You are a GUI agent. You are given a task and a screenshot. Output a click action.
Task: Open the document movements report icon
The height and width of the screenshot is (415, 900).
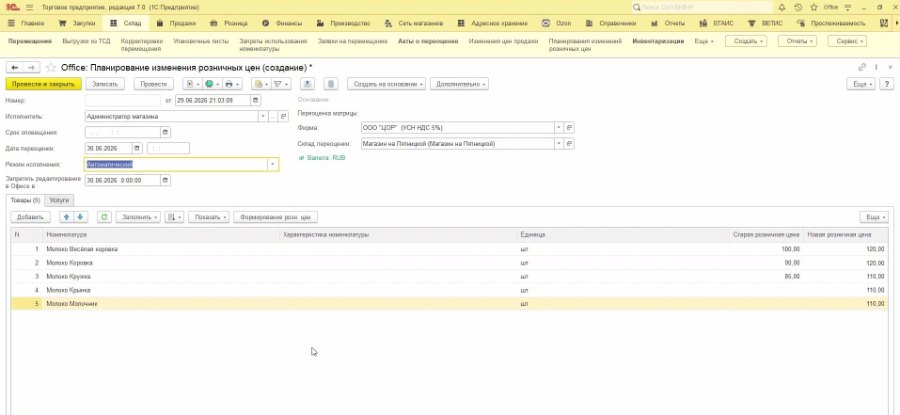click(192, 84)
